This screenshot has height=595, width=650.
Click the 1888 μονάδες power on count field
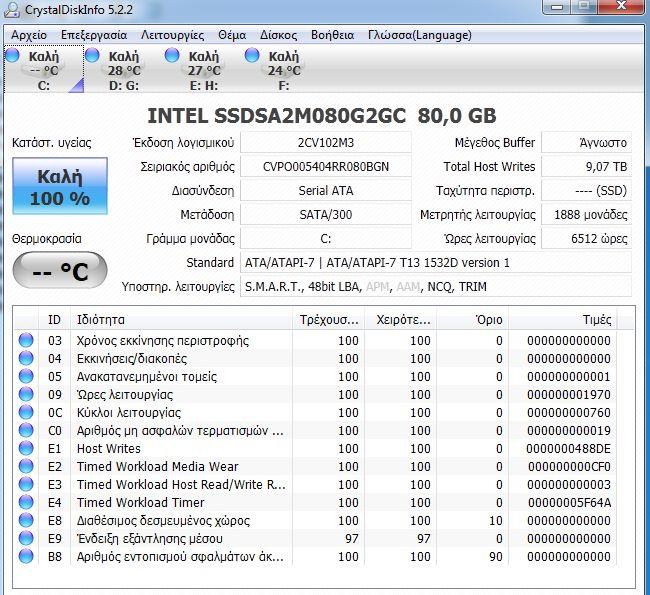587,214
